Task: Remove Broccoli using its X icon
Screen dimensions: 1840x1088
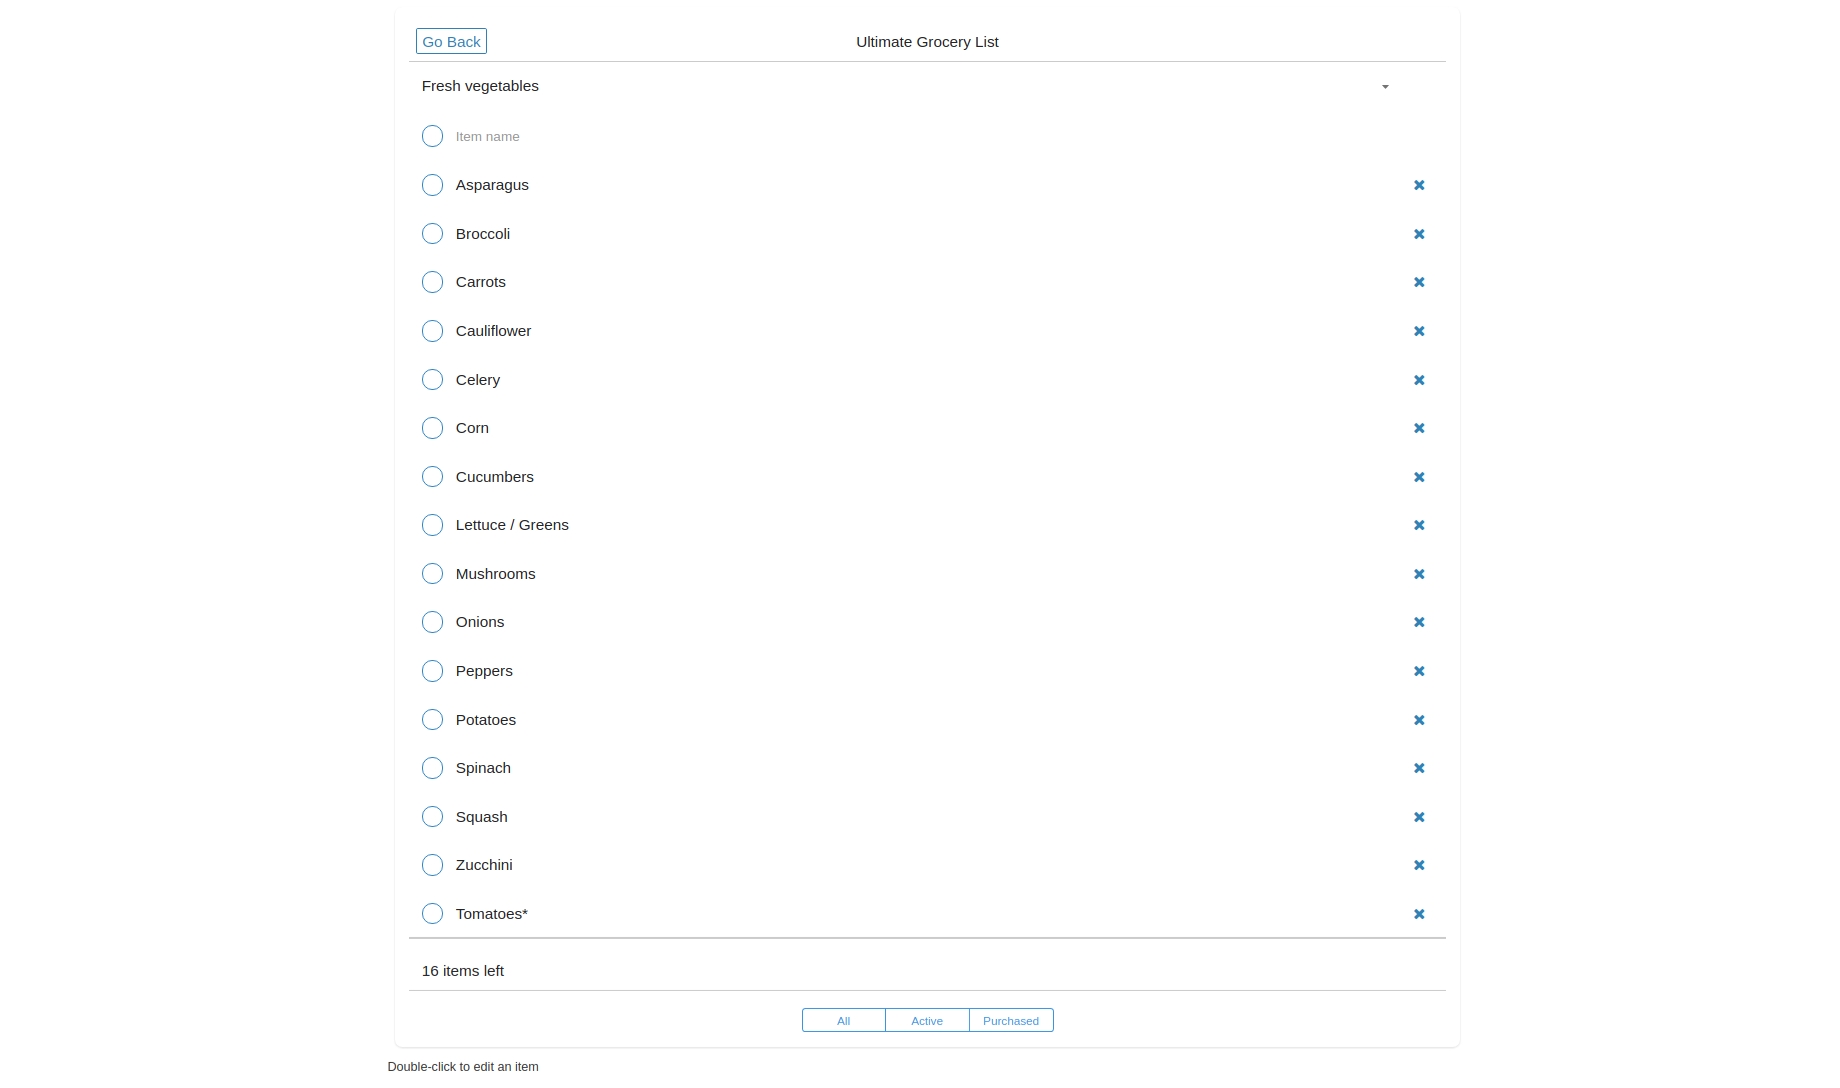Action: tap(1418, 234)
